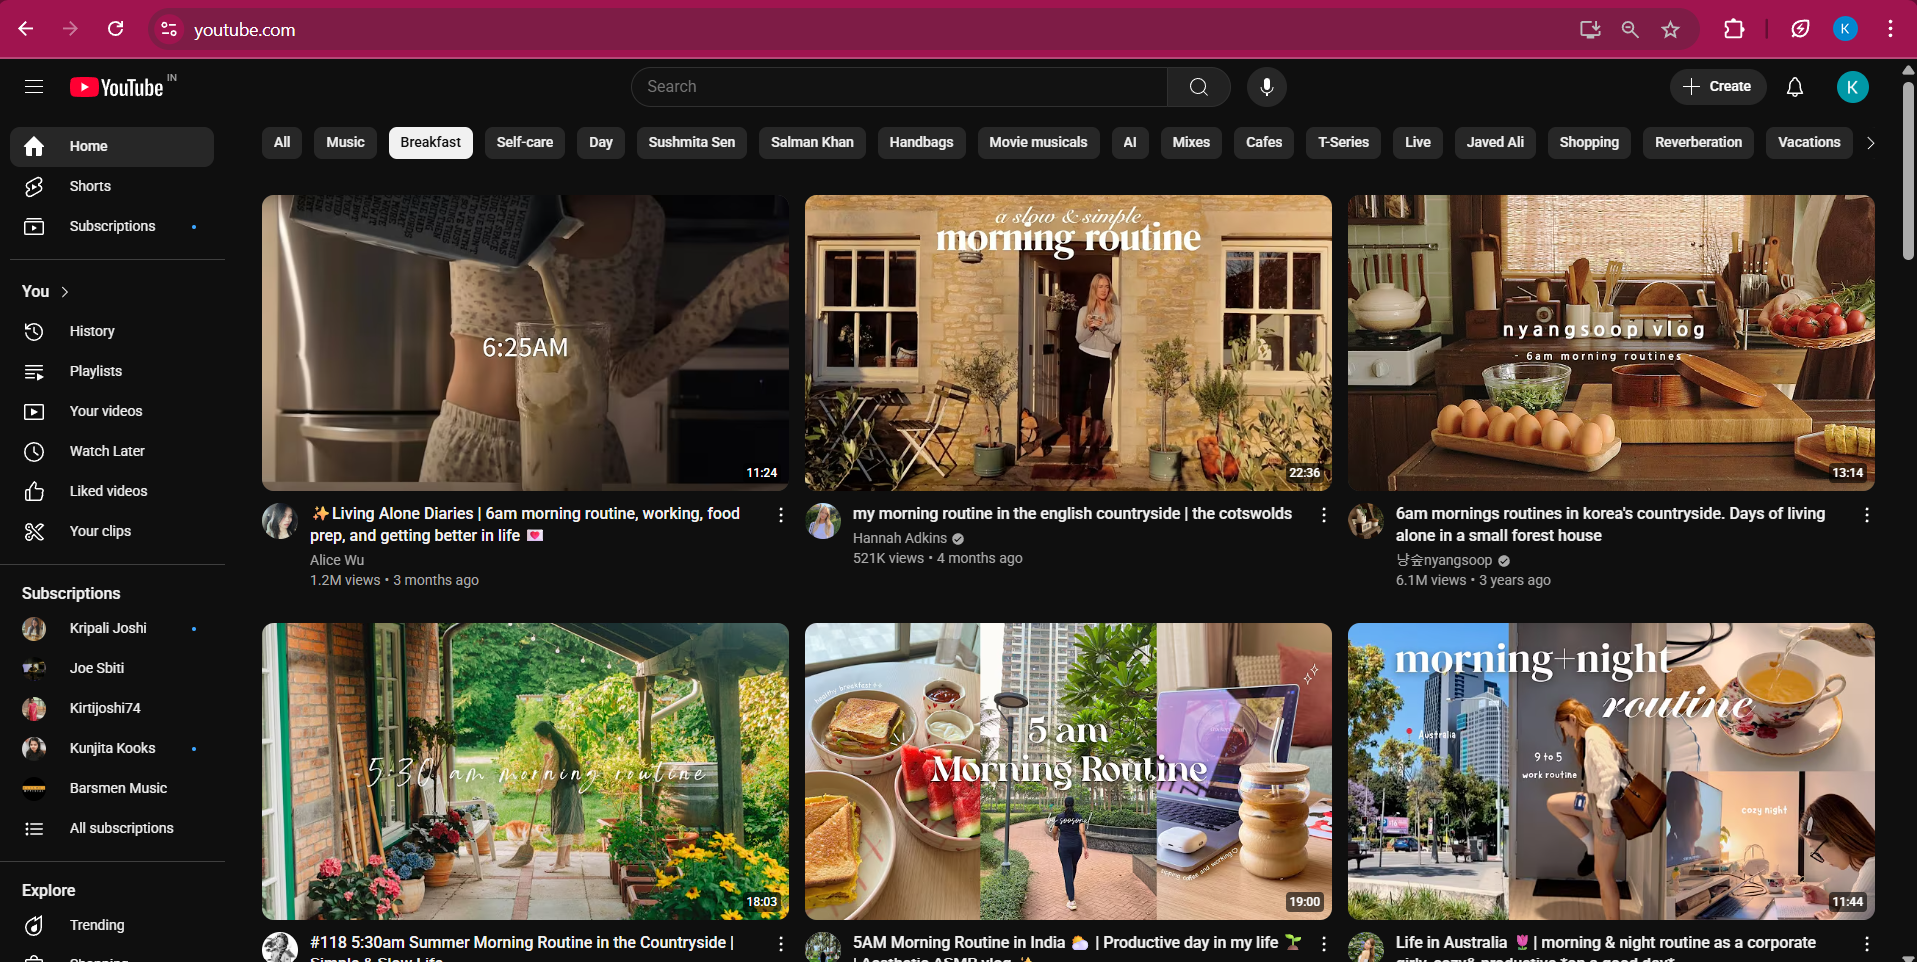
Task: Open Watch Later in the sidebar
Action: pyautogui.click(x=112, y=451)
